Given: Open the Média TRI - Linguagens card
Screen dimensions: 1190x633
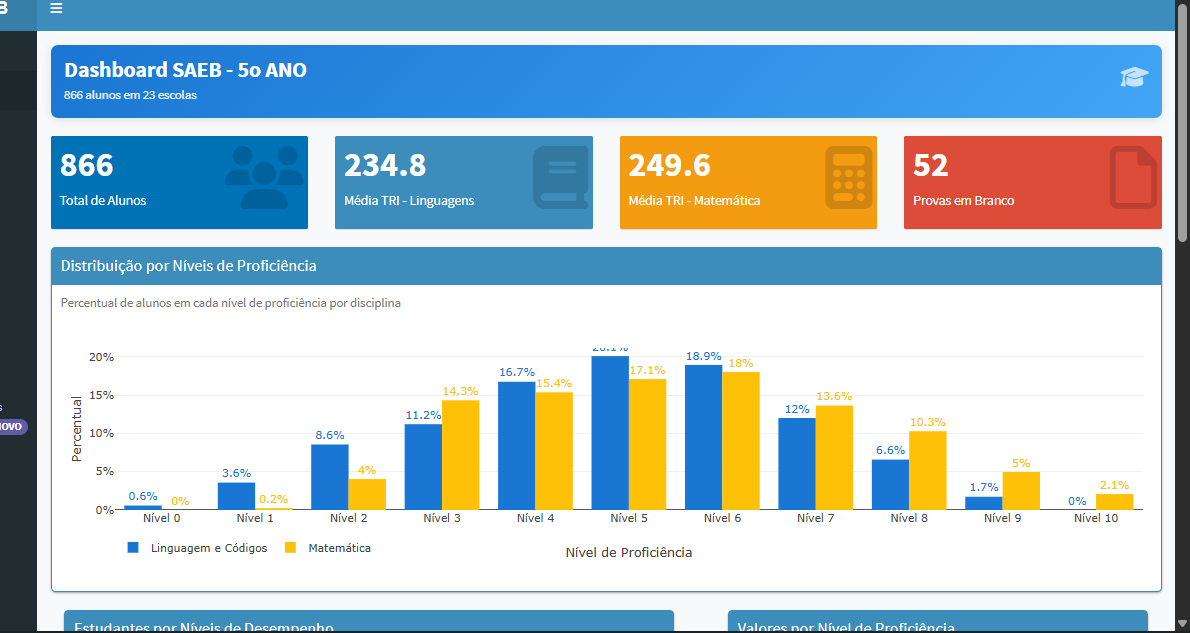Looking at the screenshot, I should (464, 182).
